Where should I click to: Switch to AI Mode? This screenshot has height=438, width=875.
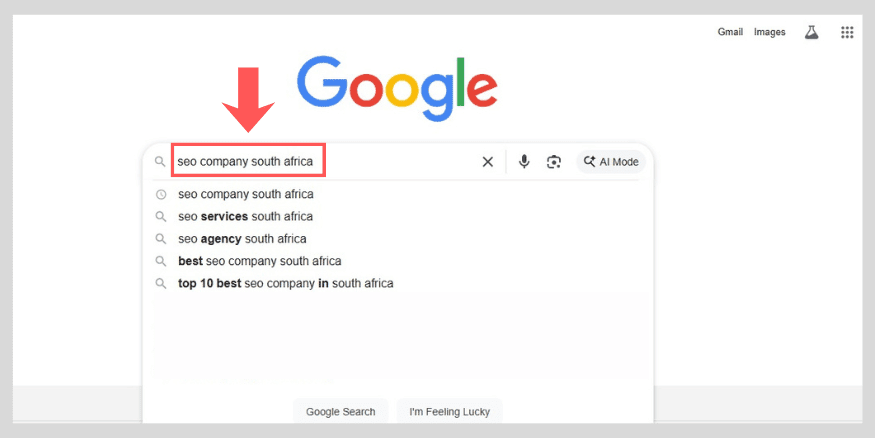tap(611, 162)
